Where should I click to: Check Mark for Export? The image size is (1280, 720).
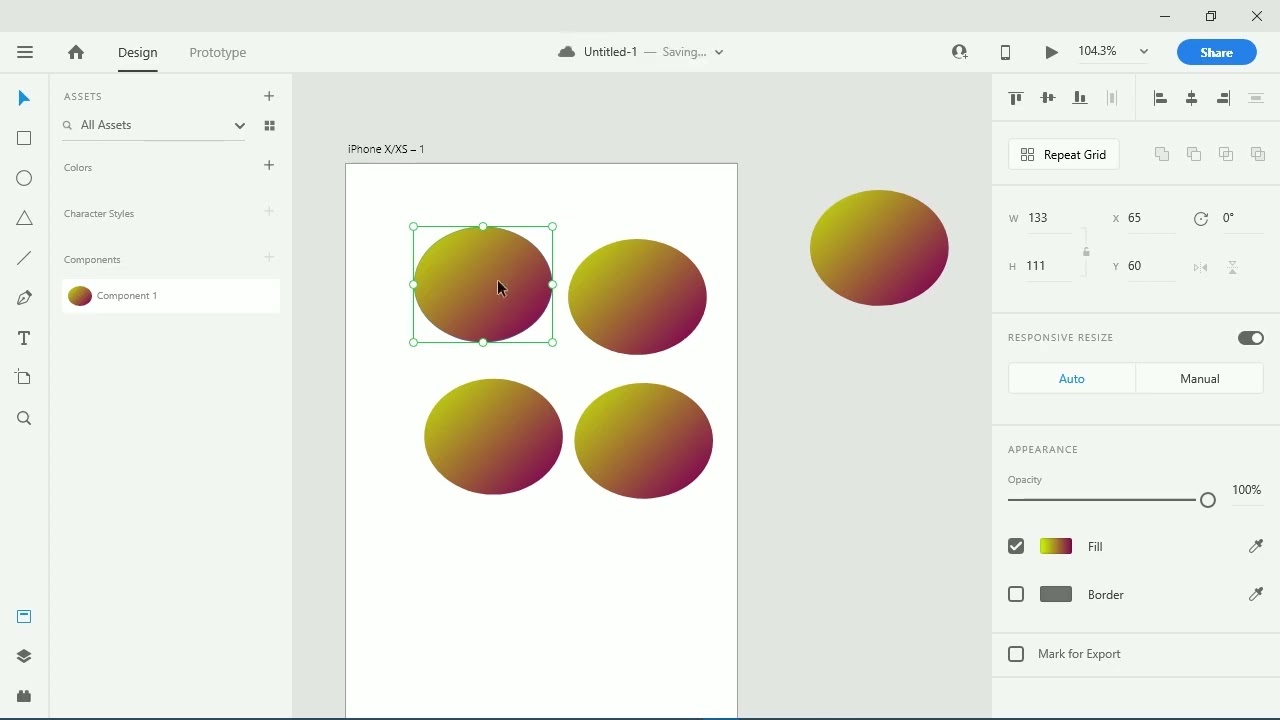click(x=1016, y=654)
